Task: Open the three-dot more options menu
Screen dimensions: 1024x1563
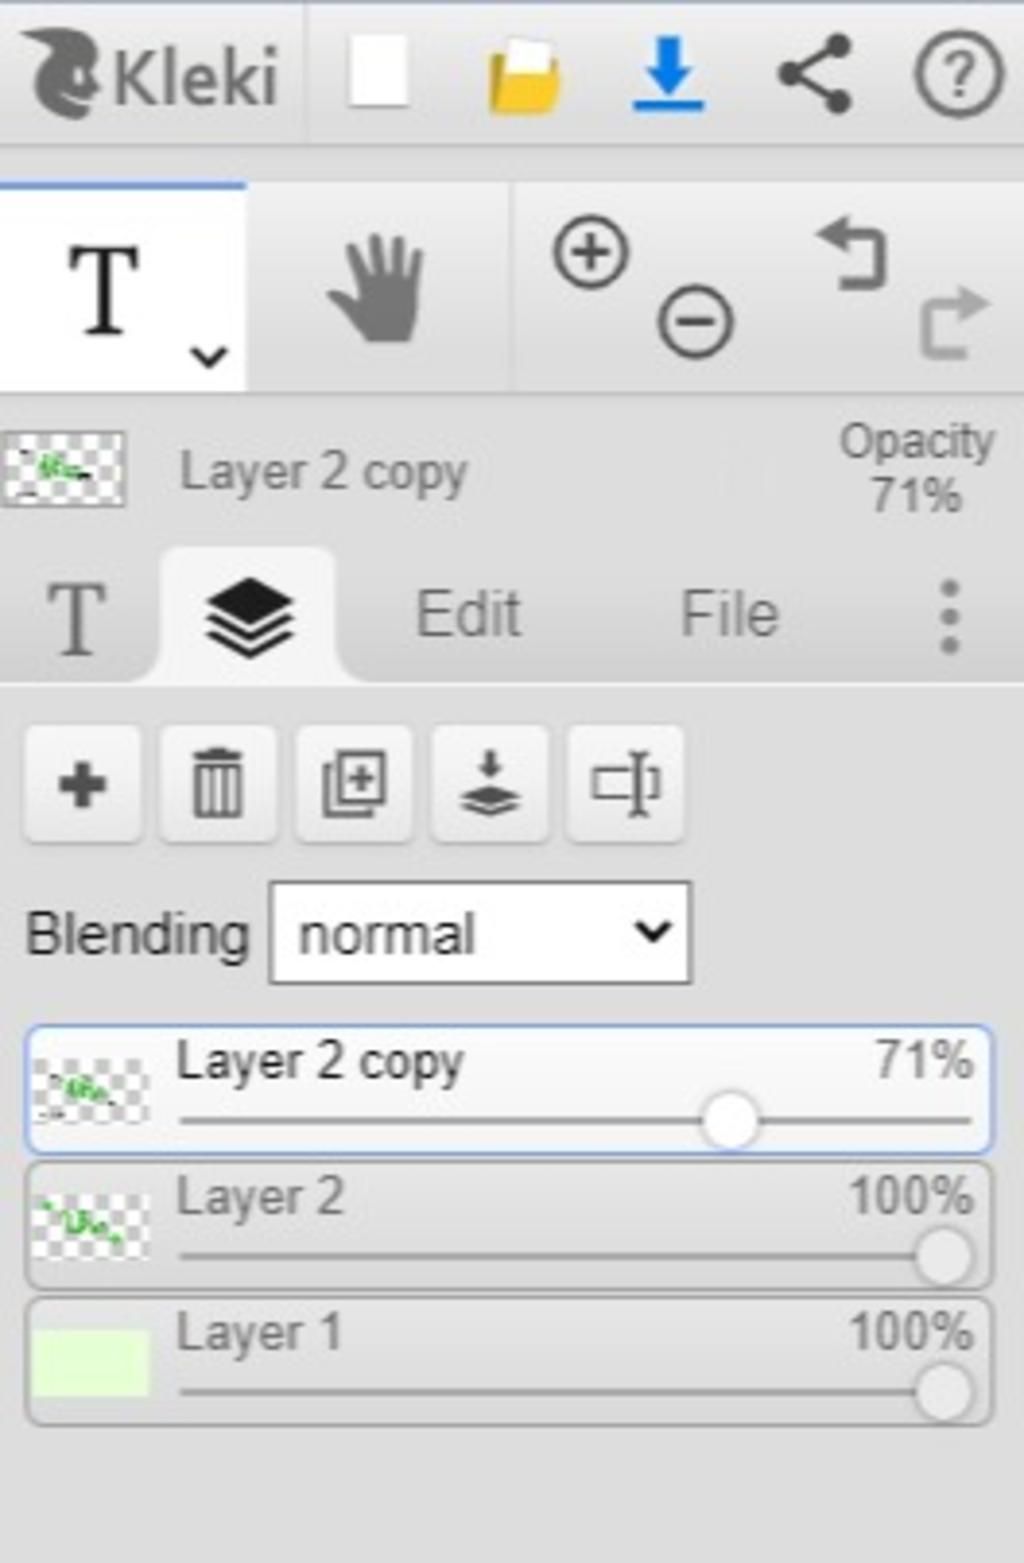Action: pos(950,616)
